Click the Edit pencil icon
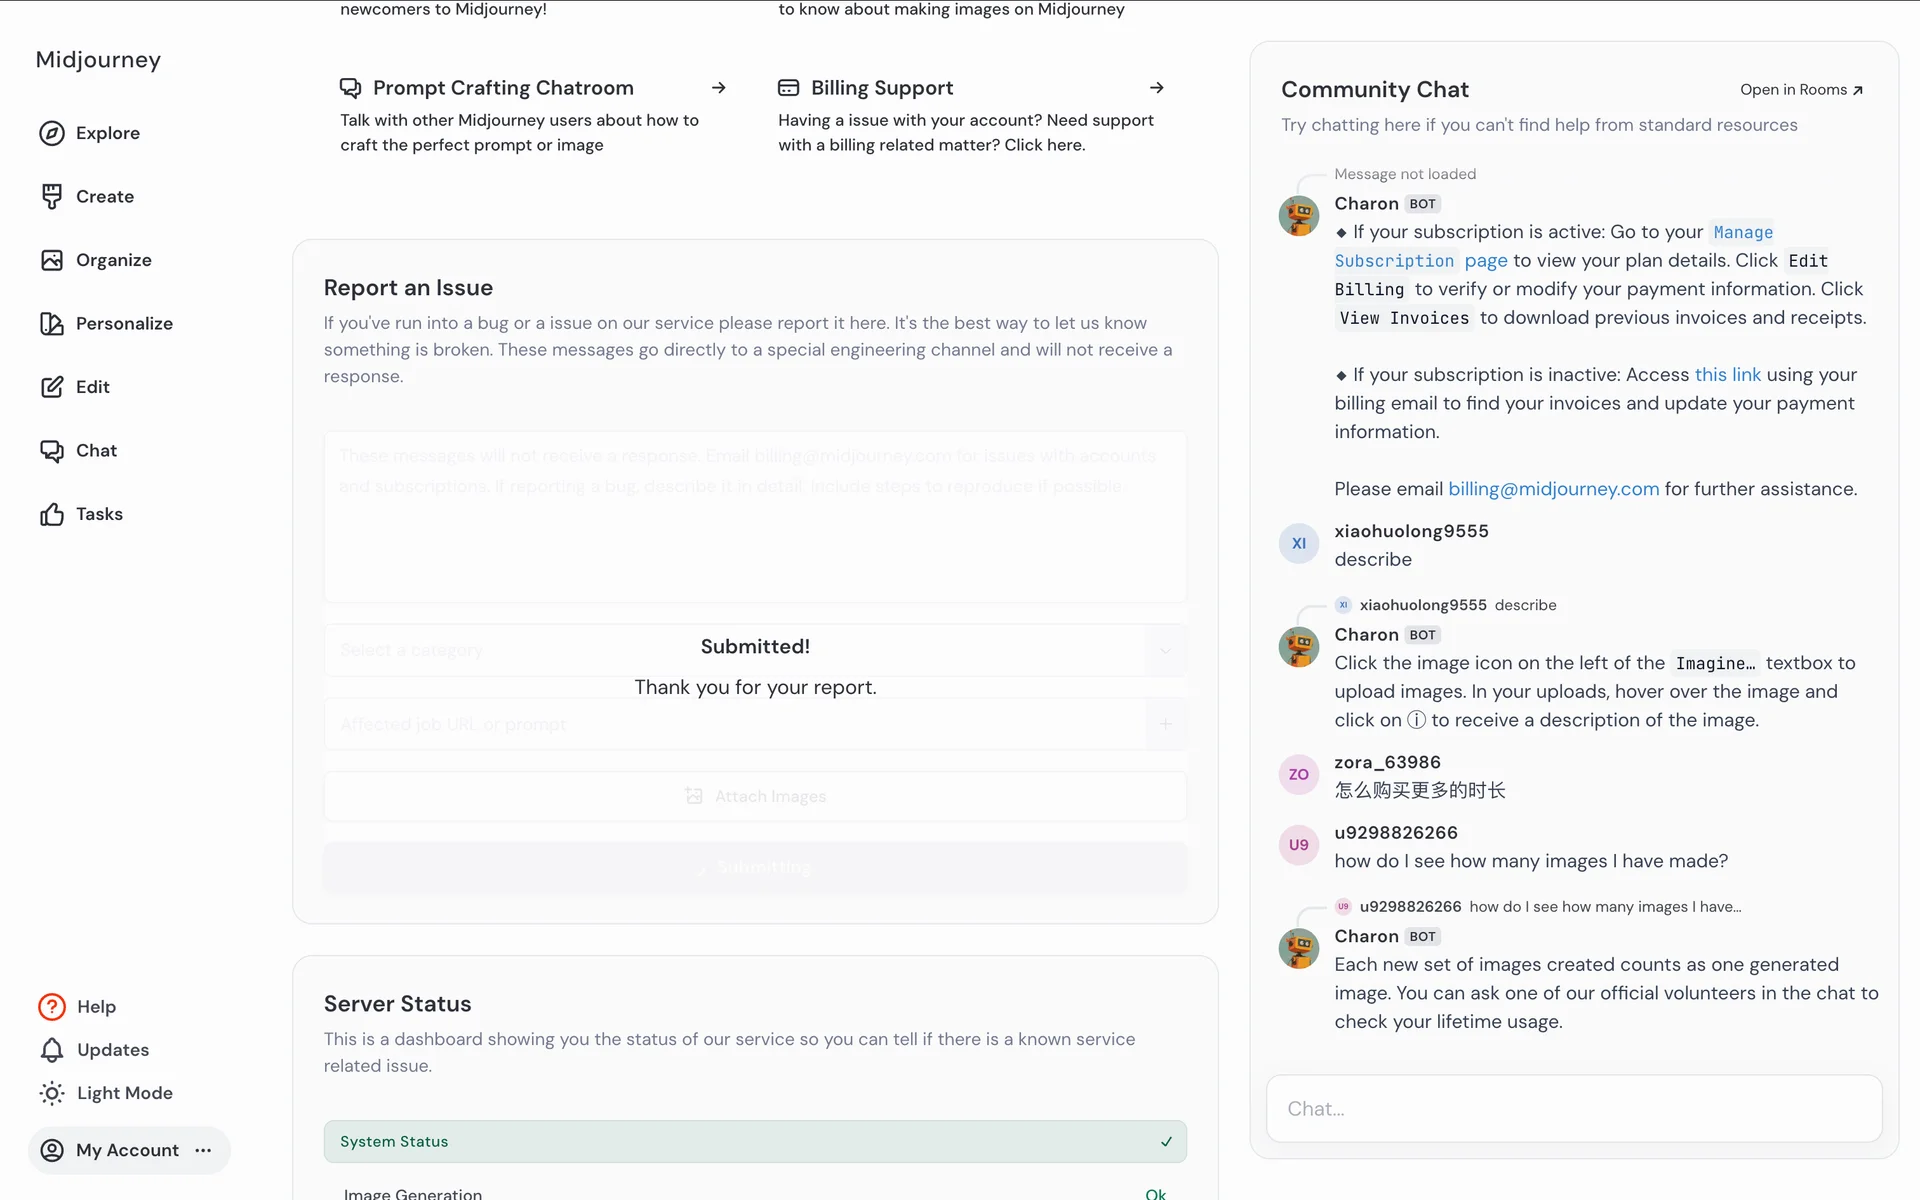 pos(52,387)
